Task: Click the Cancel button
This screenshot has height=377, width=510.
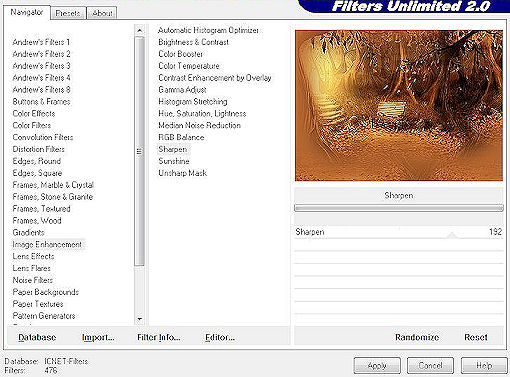Action: point(430,366)
